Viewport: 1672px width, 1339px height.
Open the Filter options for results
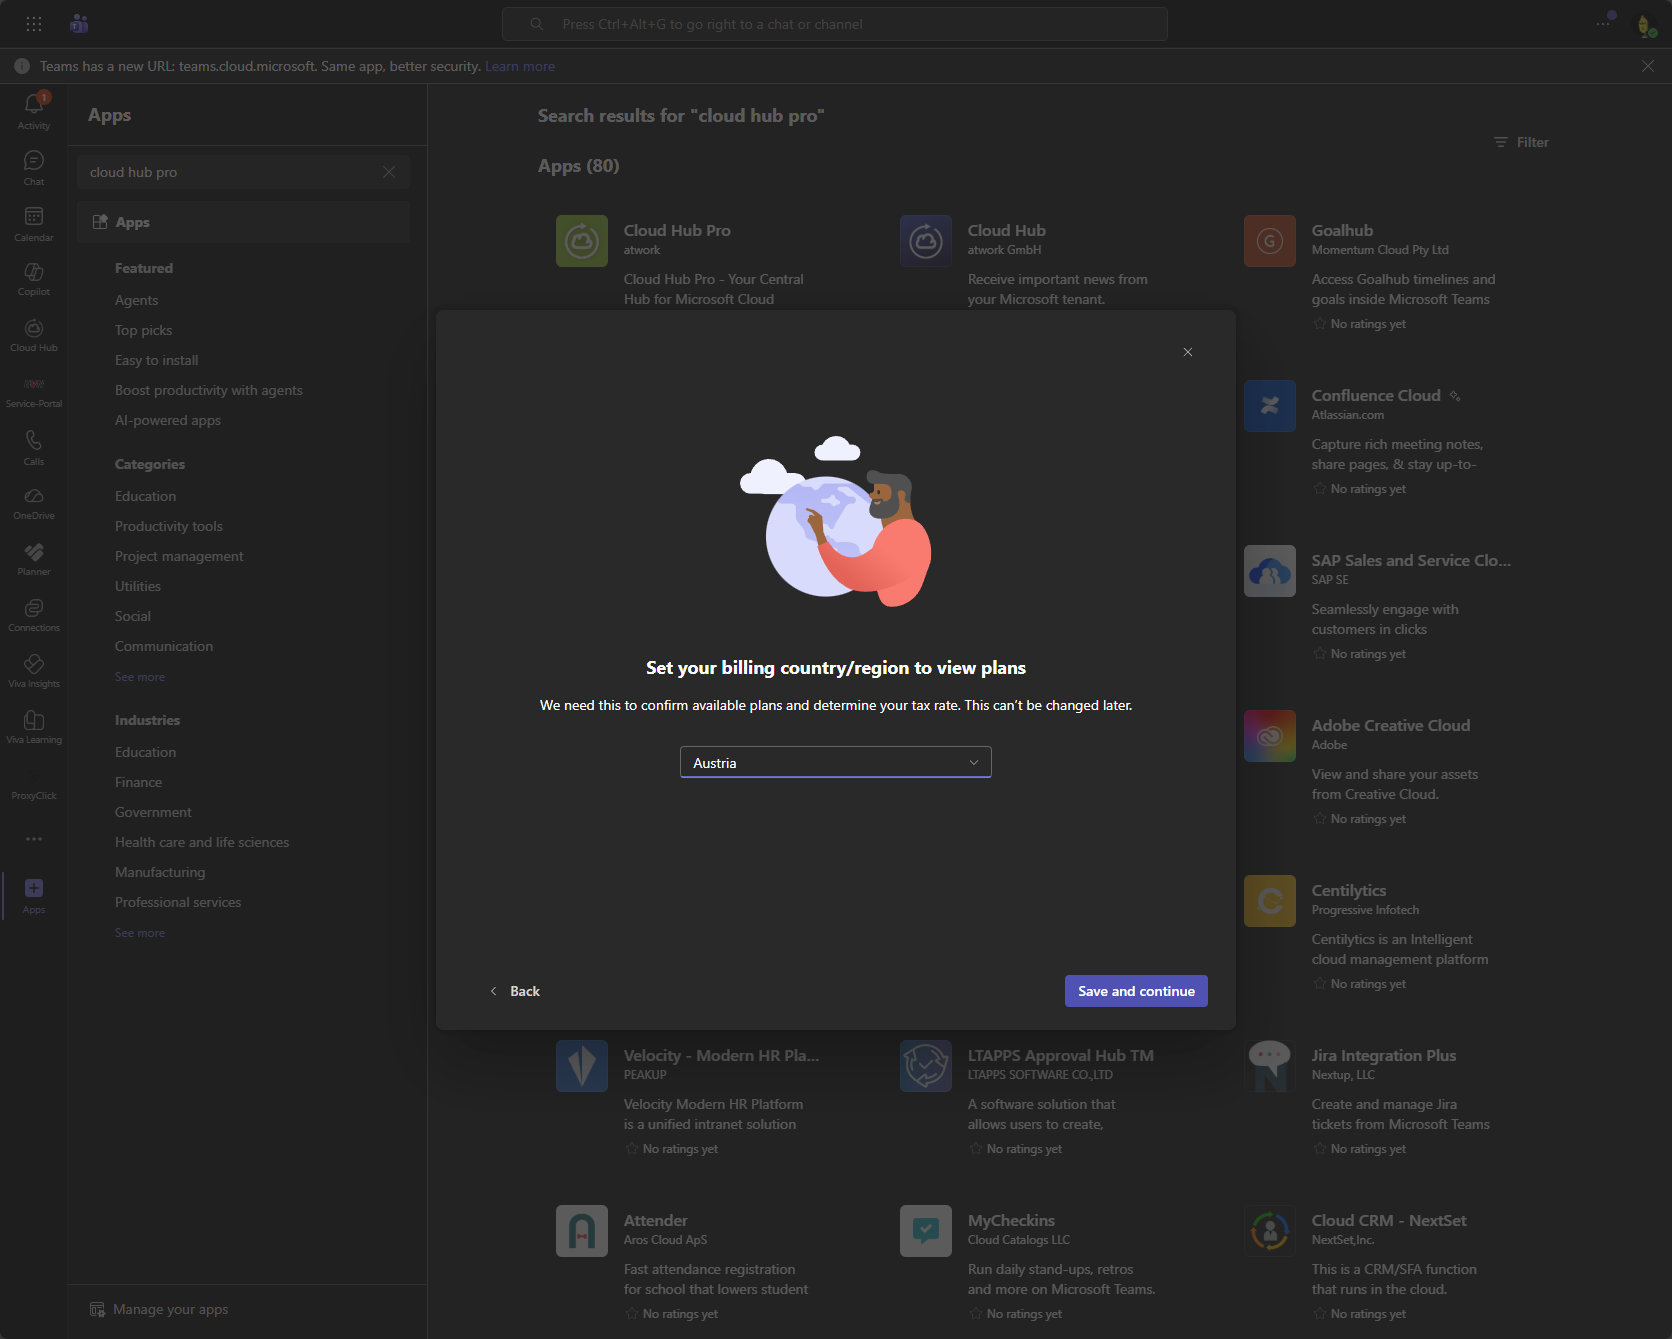[x=1521, y=142]
